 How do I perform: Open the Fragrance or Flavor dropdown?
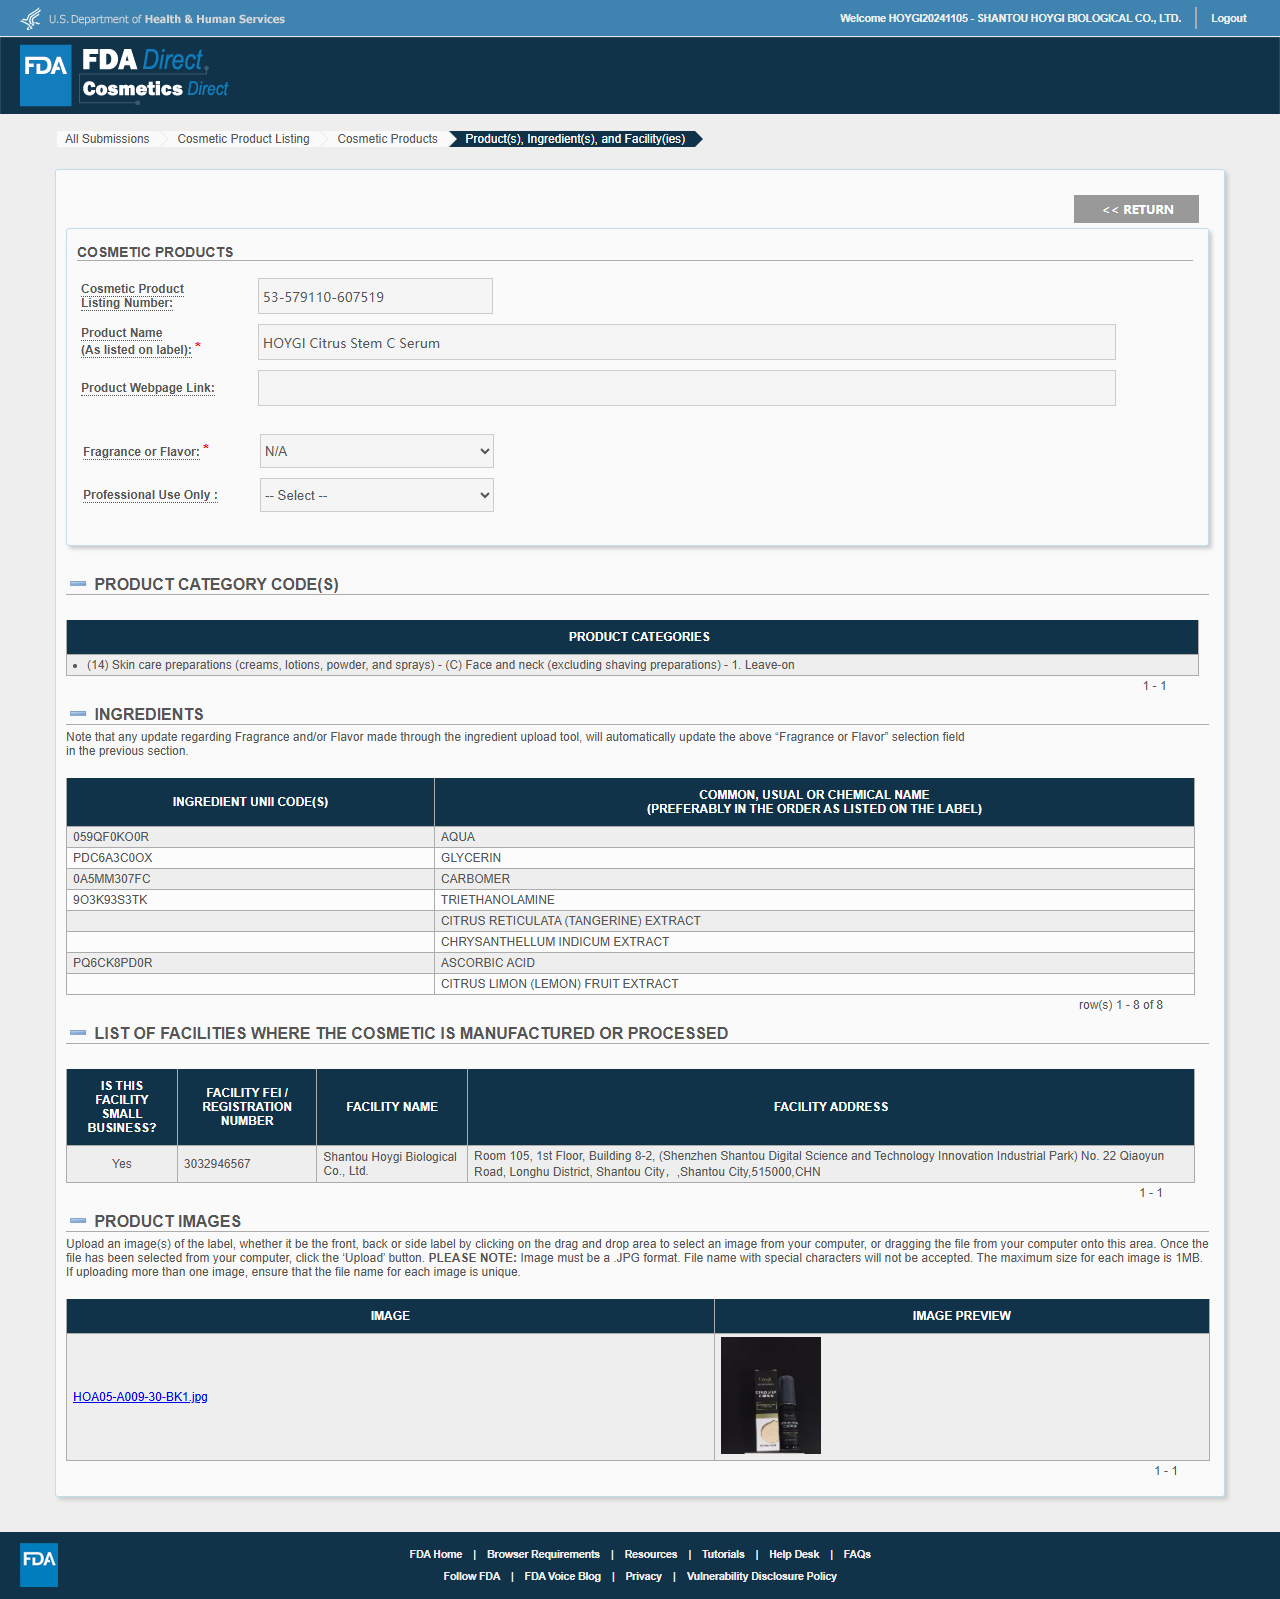coord(377,451)
